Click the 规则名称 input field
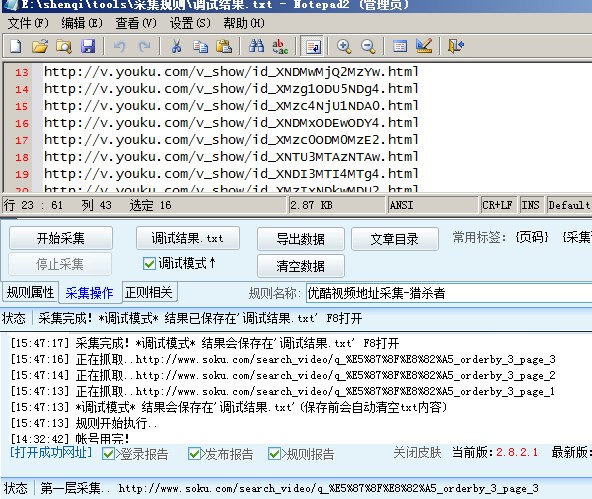Image resolution: width=592 pixels, height=499 pixels. point(449,293)
